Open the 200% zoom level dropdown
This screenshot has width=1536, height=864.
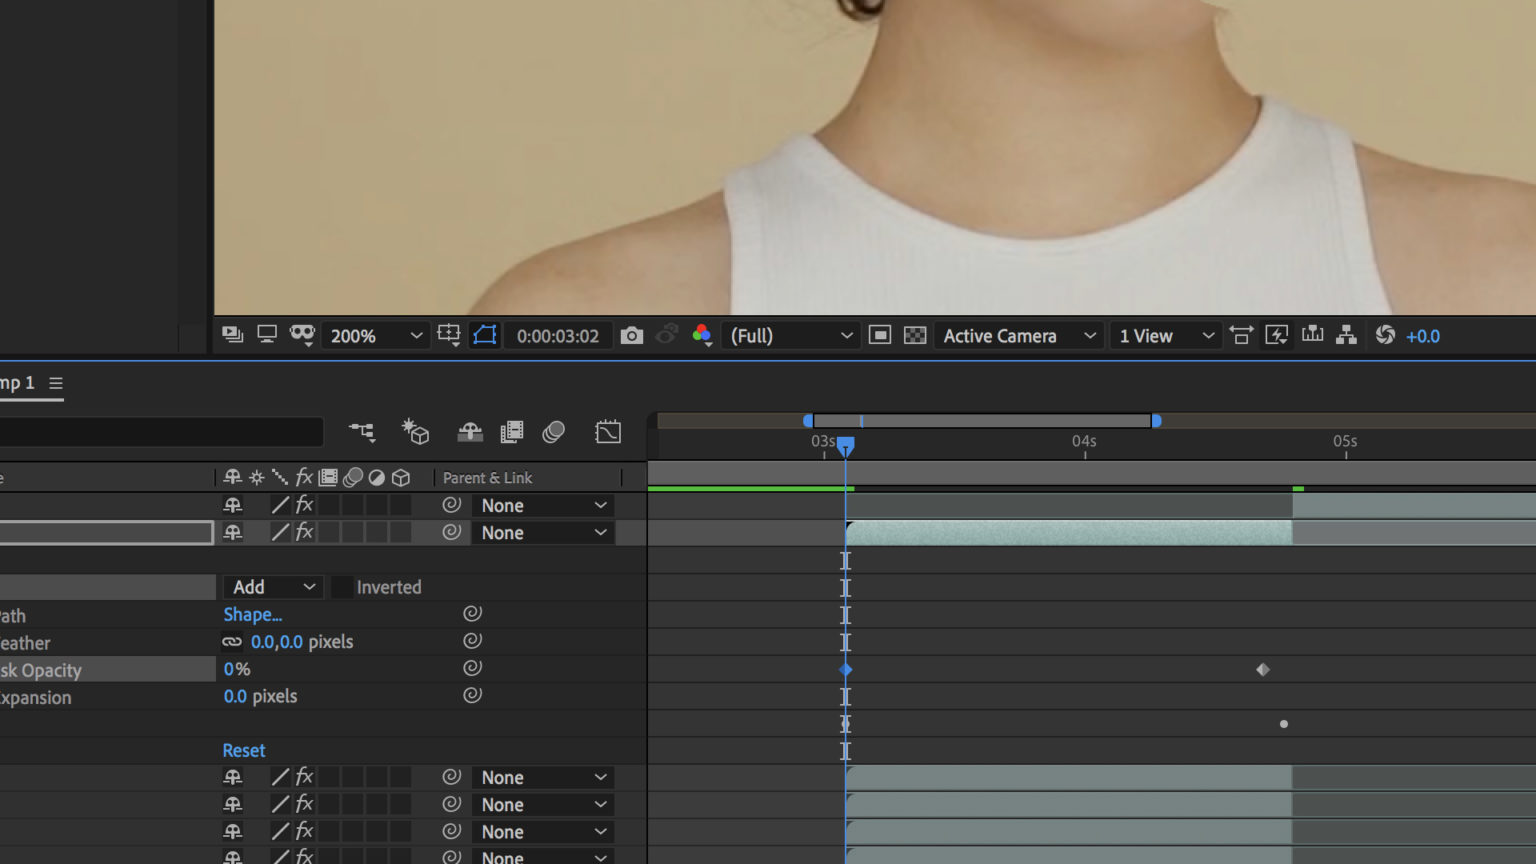pos(375,335)
